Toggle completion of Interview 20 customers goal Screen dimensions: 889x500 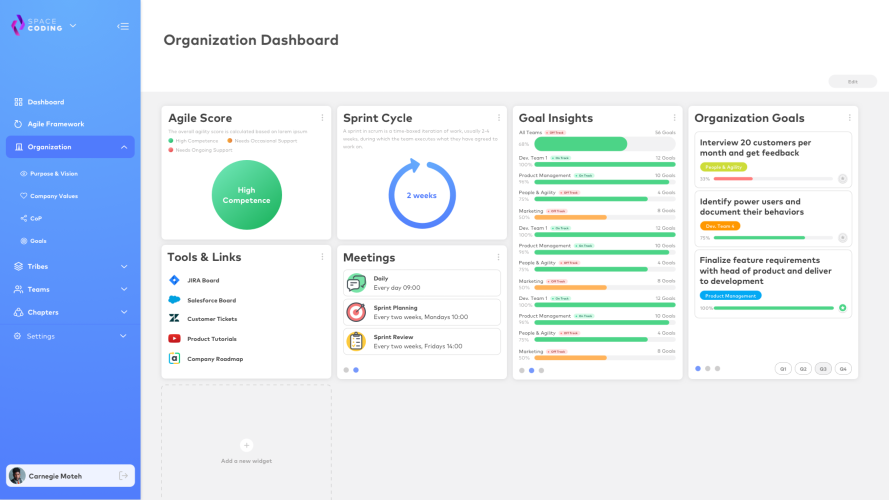pyautogui.click(x=843, y=179)
